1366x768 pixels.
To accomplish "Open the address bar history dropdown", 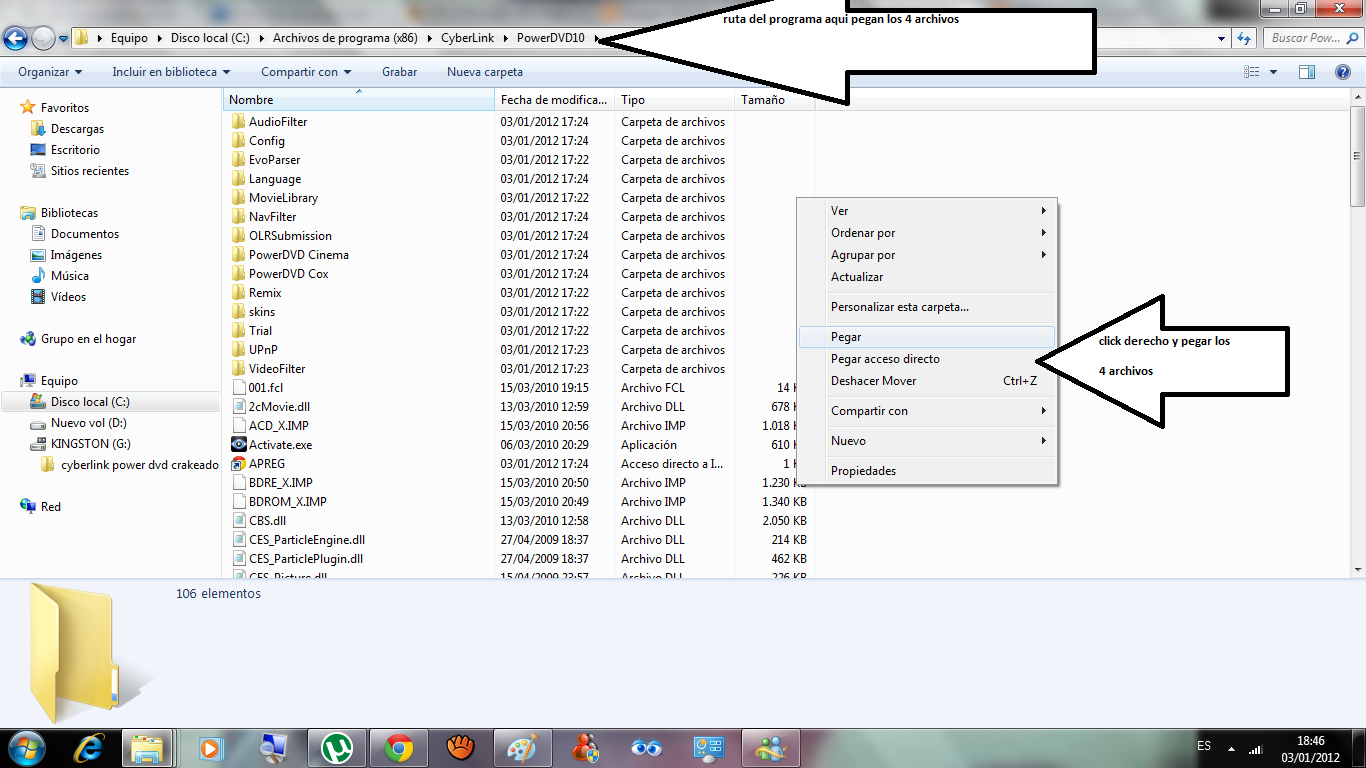I will tap(1221, 38).
